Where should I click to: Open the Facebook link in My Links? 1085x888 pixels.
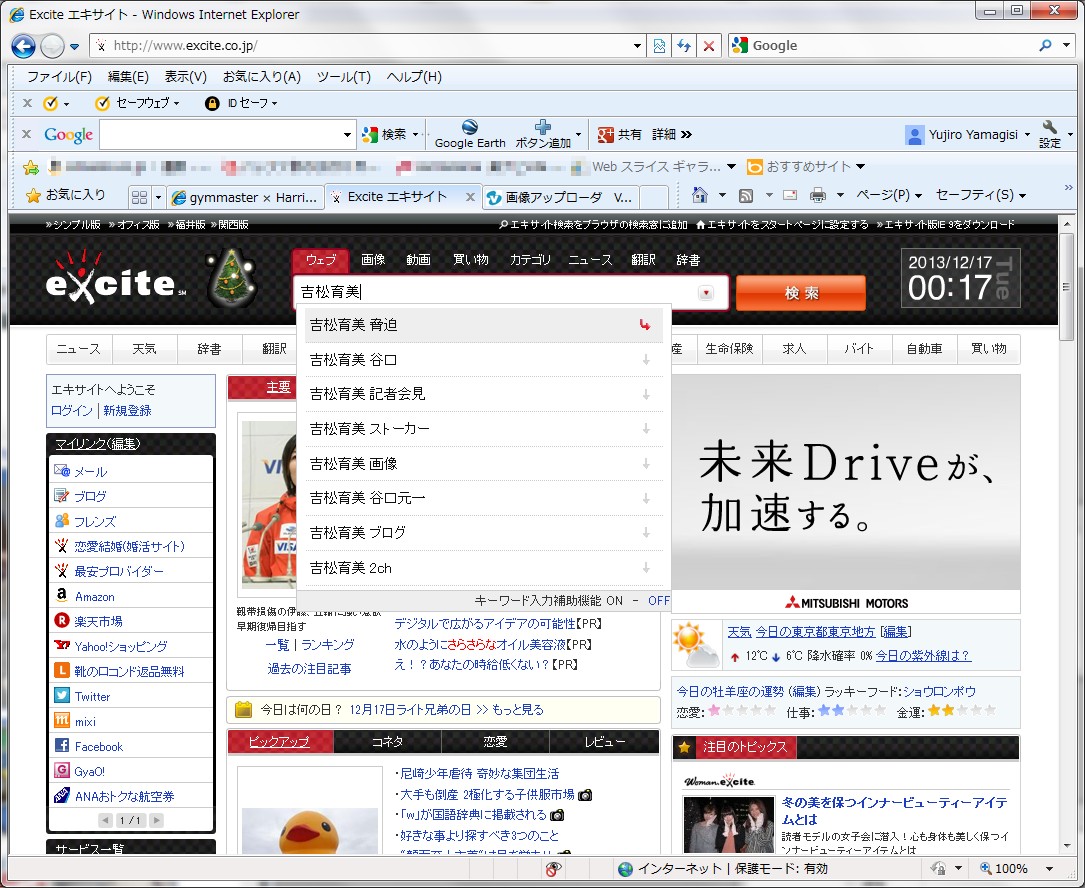[98, 746]
